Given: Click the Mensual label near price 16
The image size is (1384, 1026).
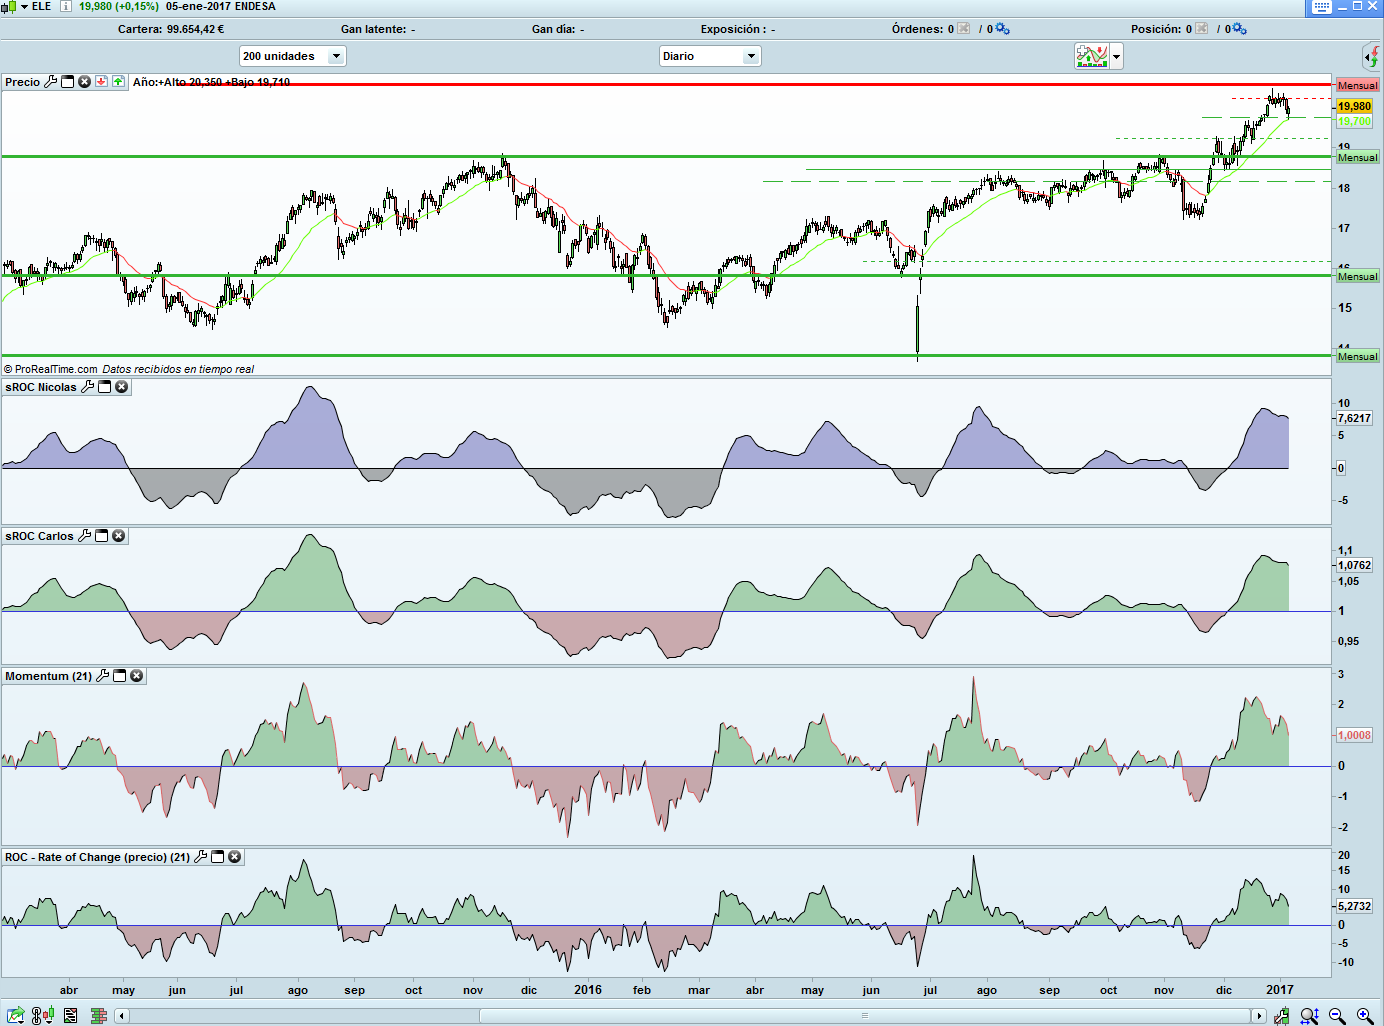Looking at the screenshot, I should click(x=1357, y=276).
